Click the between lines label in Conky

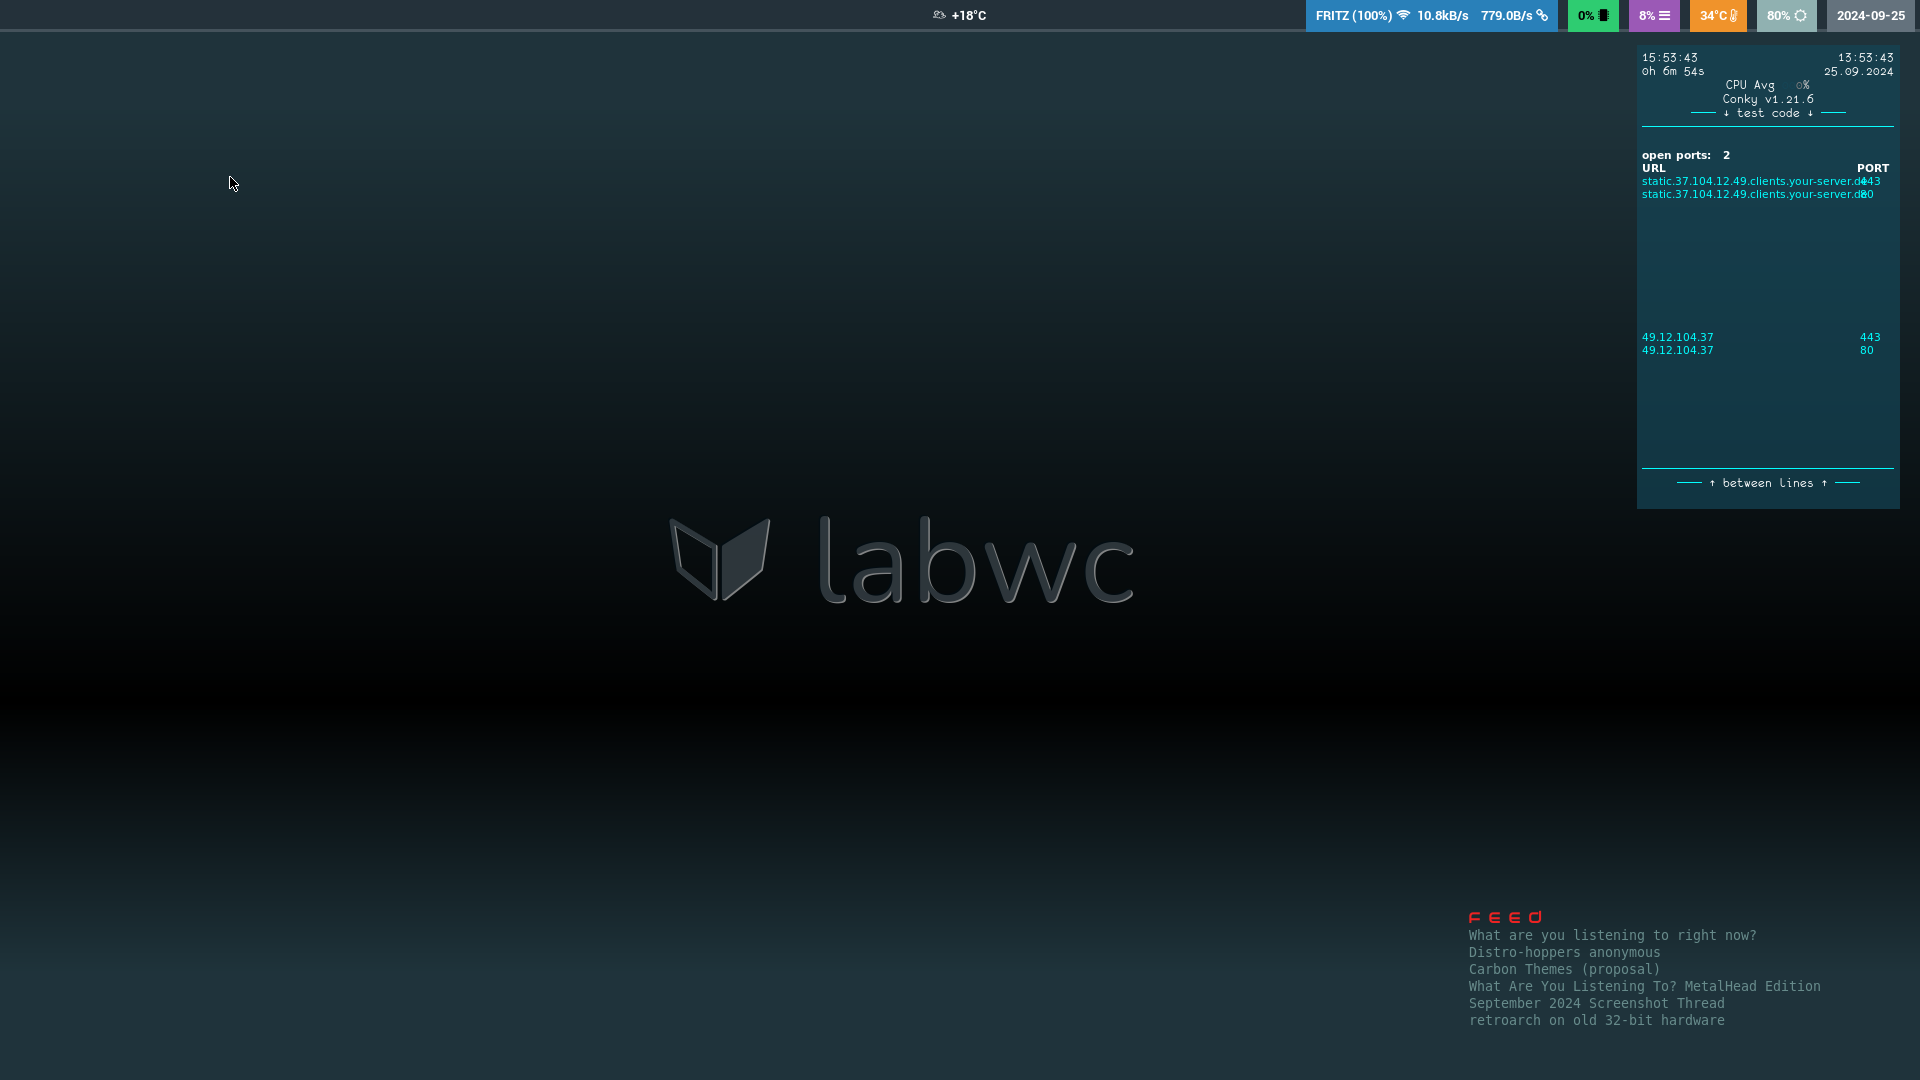[1767, 483]
